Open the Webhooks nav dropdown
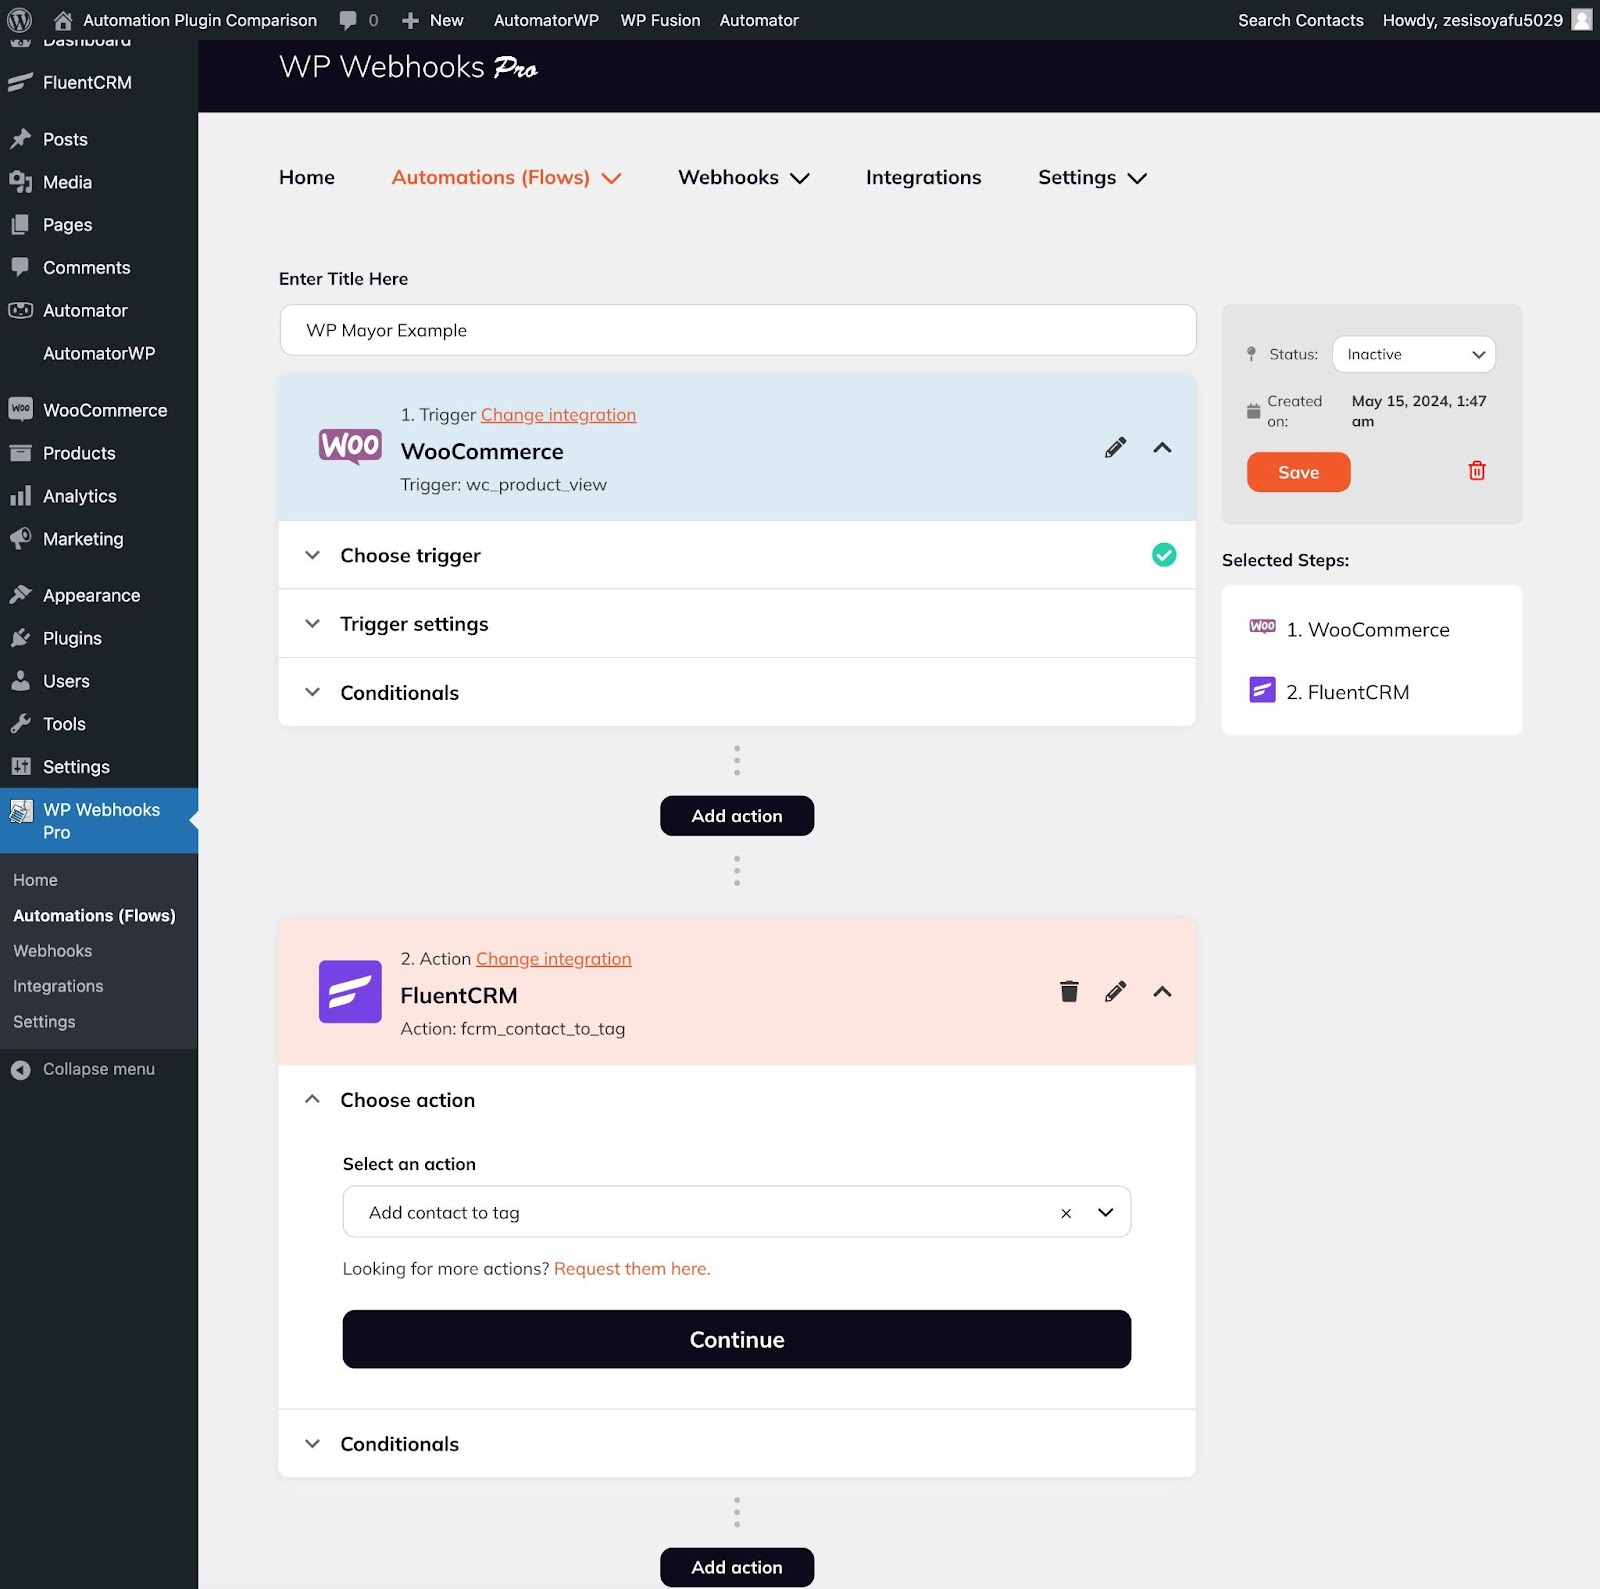The width and height of the screenshot is (1600, 1589). (x=743, y=178)
